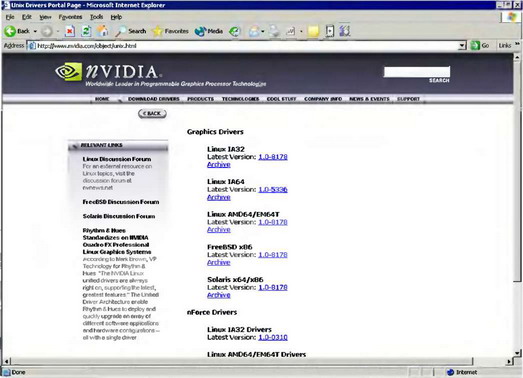The image size is (523, 378).
Task: Click the Back arrow toolbar icon
Action: (10, 31)
